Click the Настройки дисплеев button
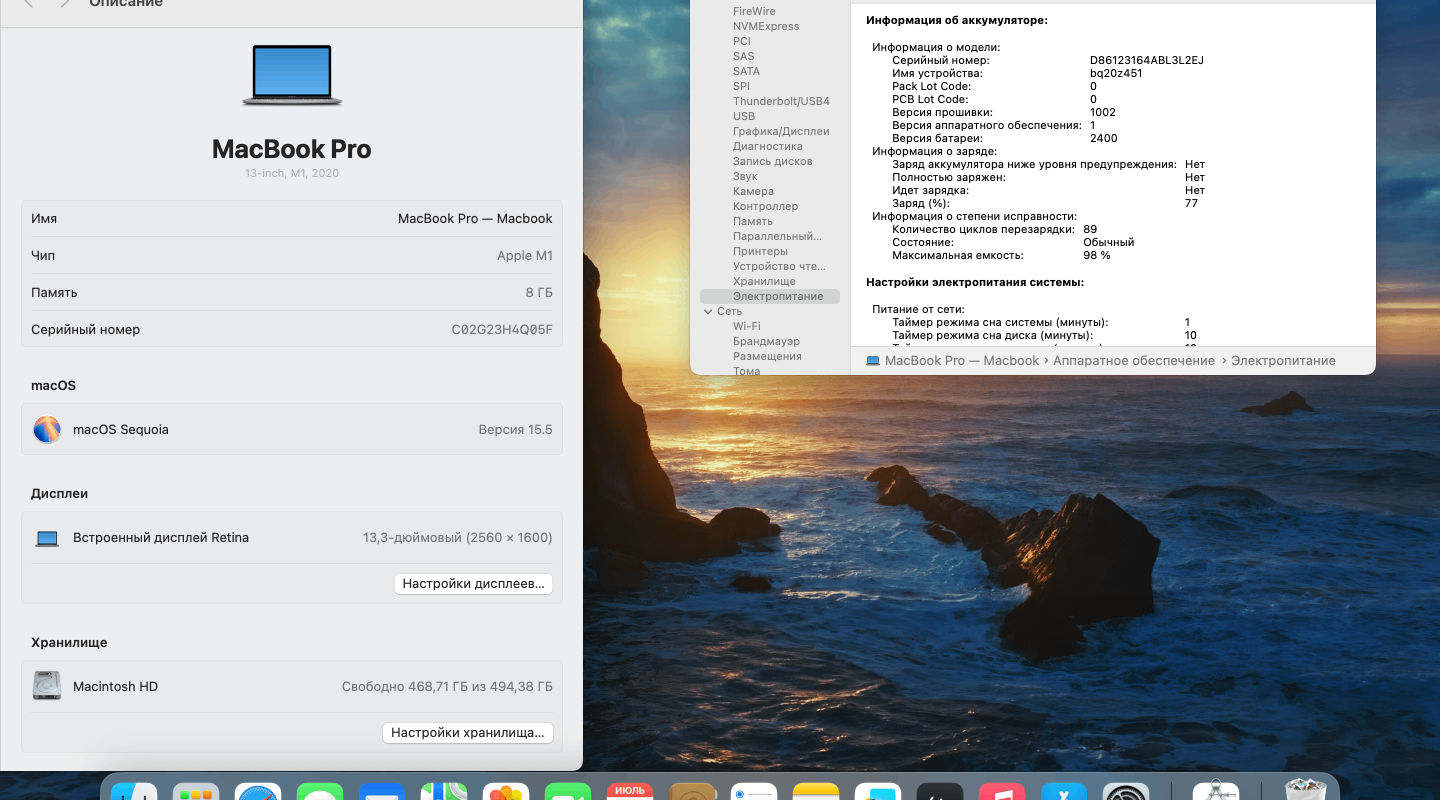This screenshot has height=800, width=1440. tap(473, 583)
